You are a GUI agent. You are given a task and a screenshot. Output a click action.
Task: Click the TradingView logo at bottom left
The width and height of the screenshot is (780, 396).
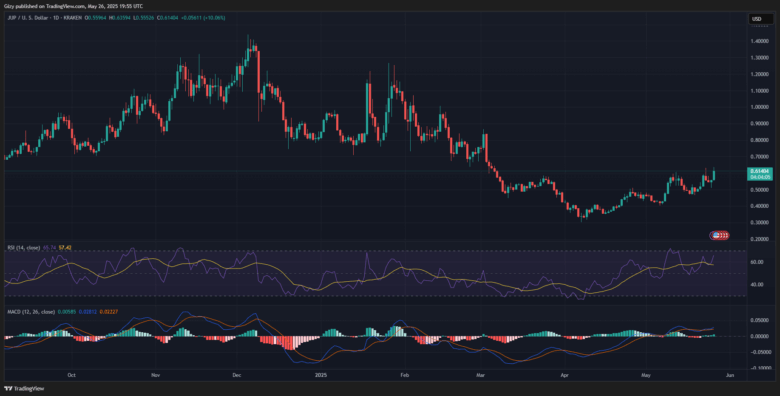click(x=24, y=389)
